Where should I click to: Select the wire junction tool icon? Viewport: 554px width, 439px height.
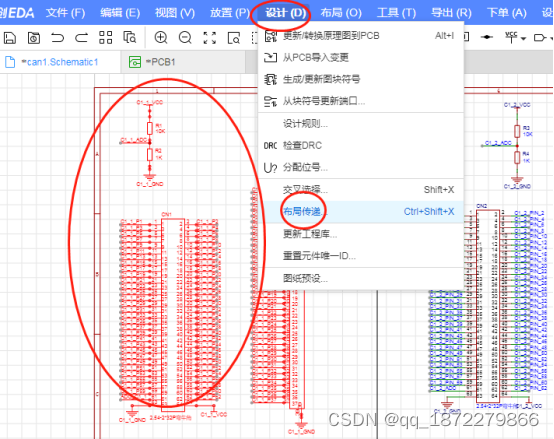pyautogui.click(x=487, y=37)
